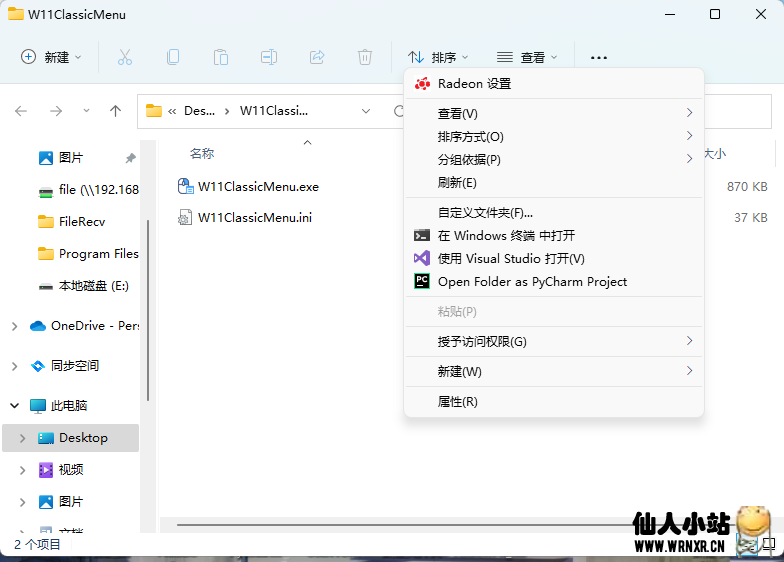Click the PyCharm PC icon

[x=422, y=281]
